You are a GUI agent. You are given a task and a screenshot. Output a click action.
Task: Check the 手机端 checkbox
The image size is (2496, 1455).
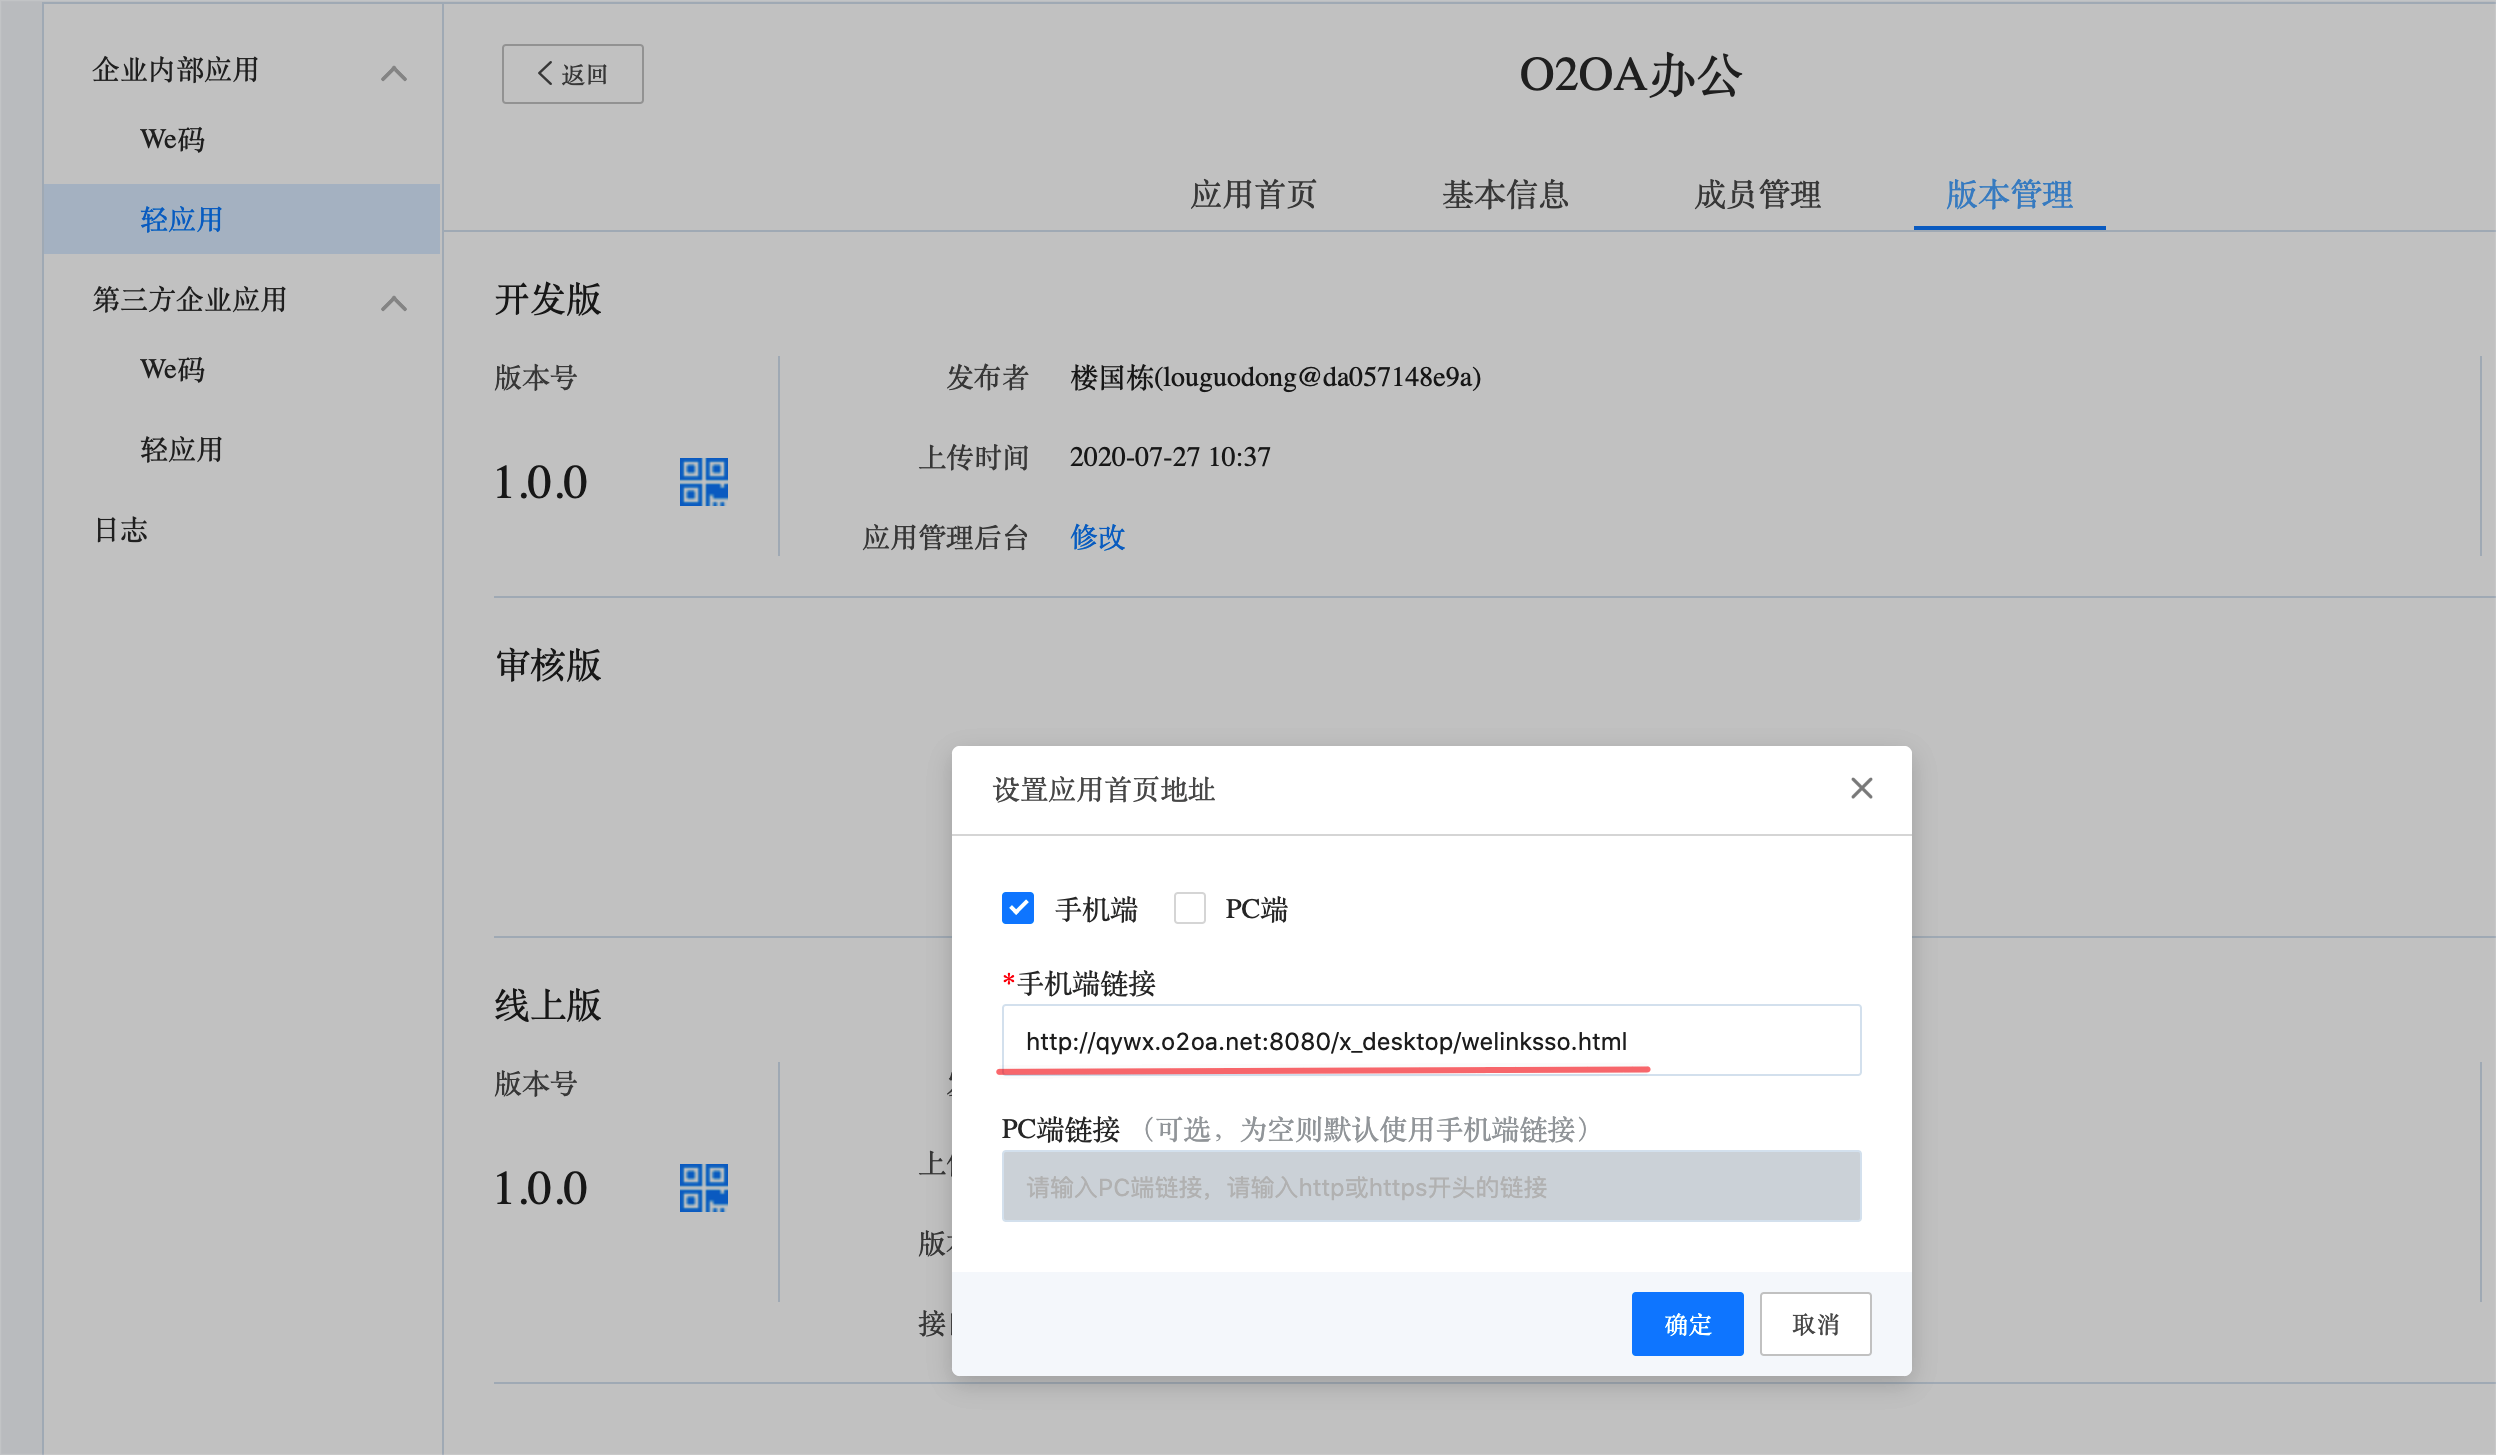click(1018, 908)
